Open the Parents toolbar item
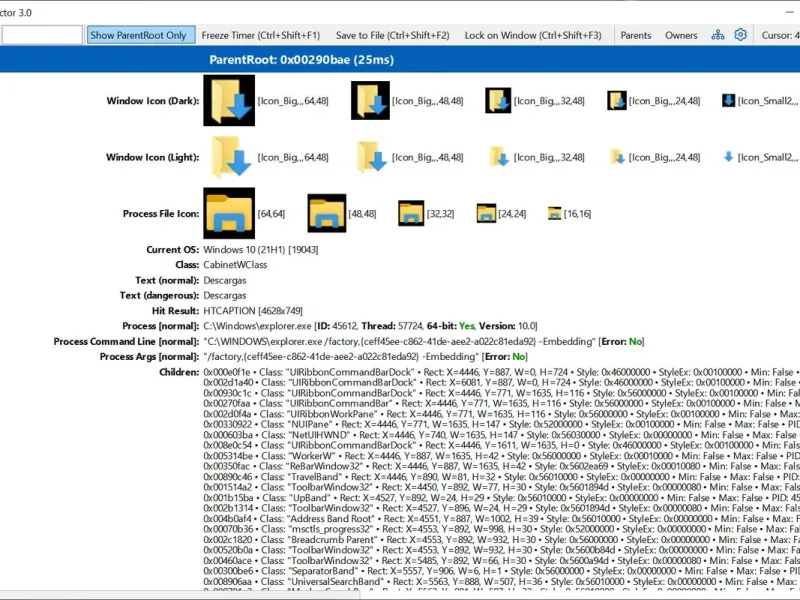The height and width of the screenshot is (600, 800). click(636, 35)
